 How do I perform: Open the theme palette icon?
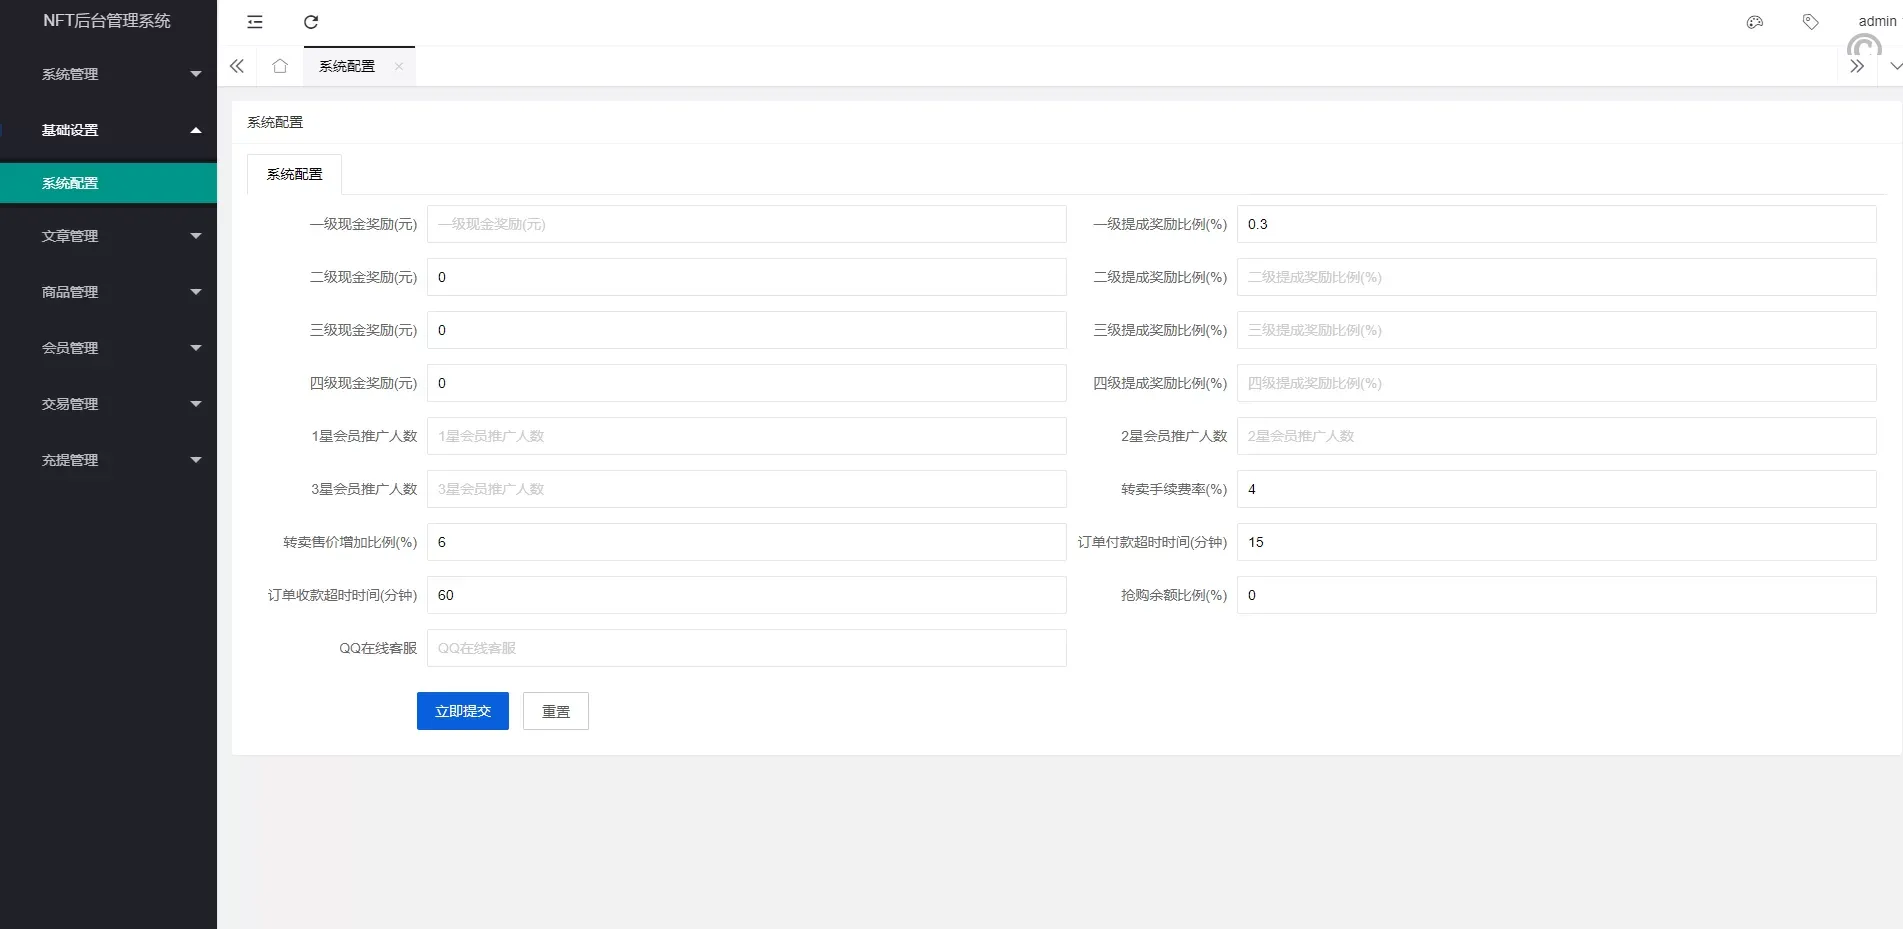(x=1754, y=22)
